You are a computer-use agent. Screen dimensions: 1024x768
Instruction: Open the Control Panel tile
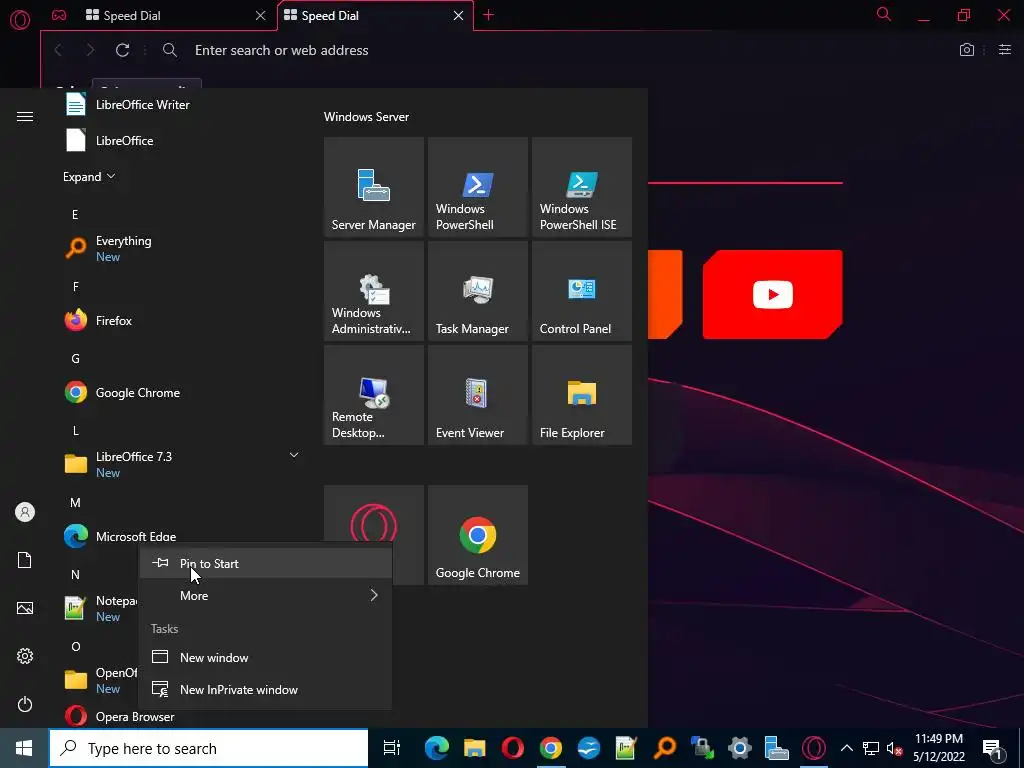tap(582, 291)
